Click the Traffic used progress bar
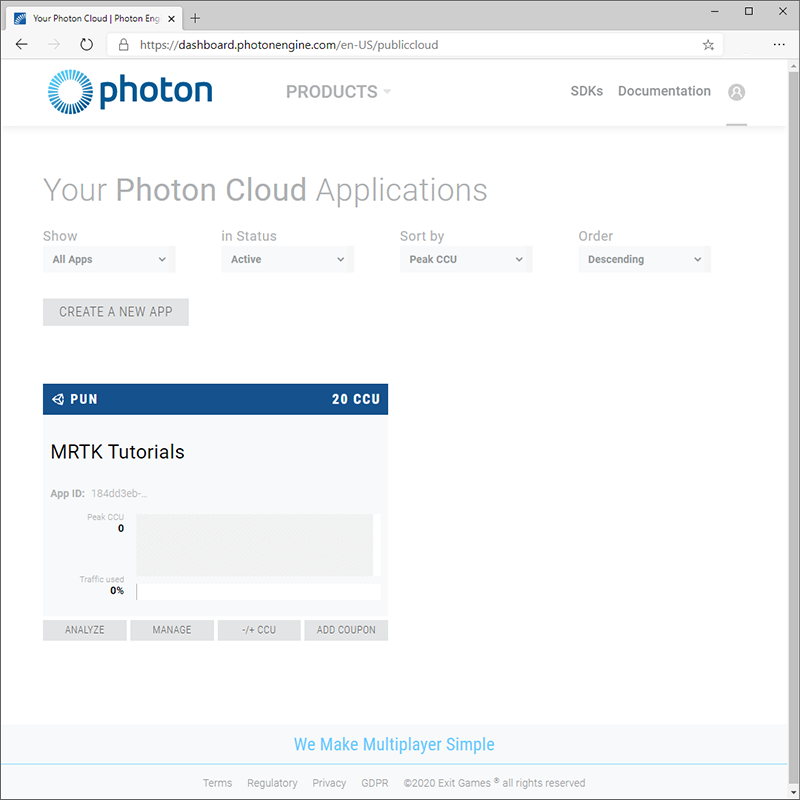Viewport: 800px width, 800px height. (x=255, y=591)
